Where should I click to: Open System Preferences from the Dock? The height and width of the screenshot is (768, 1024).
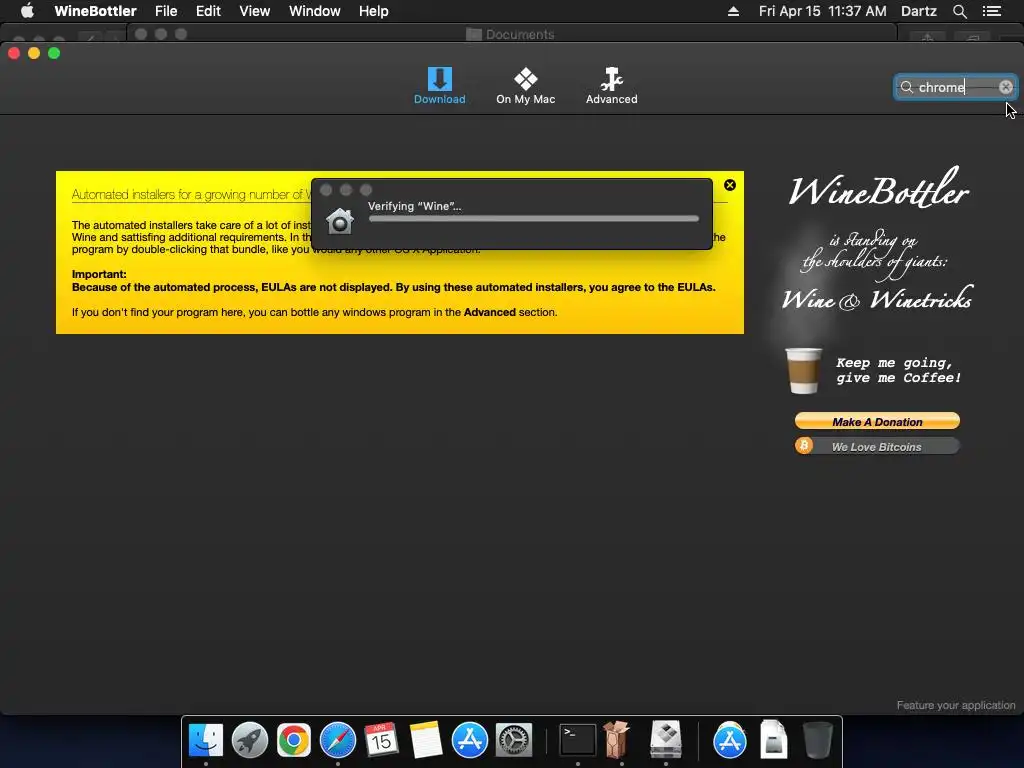pyautogui.click(x=514, y=740)
